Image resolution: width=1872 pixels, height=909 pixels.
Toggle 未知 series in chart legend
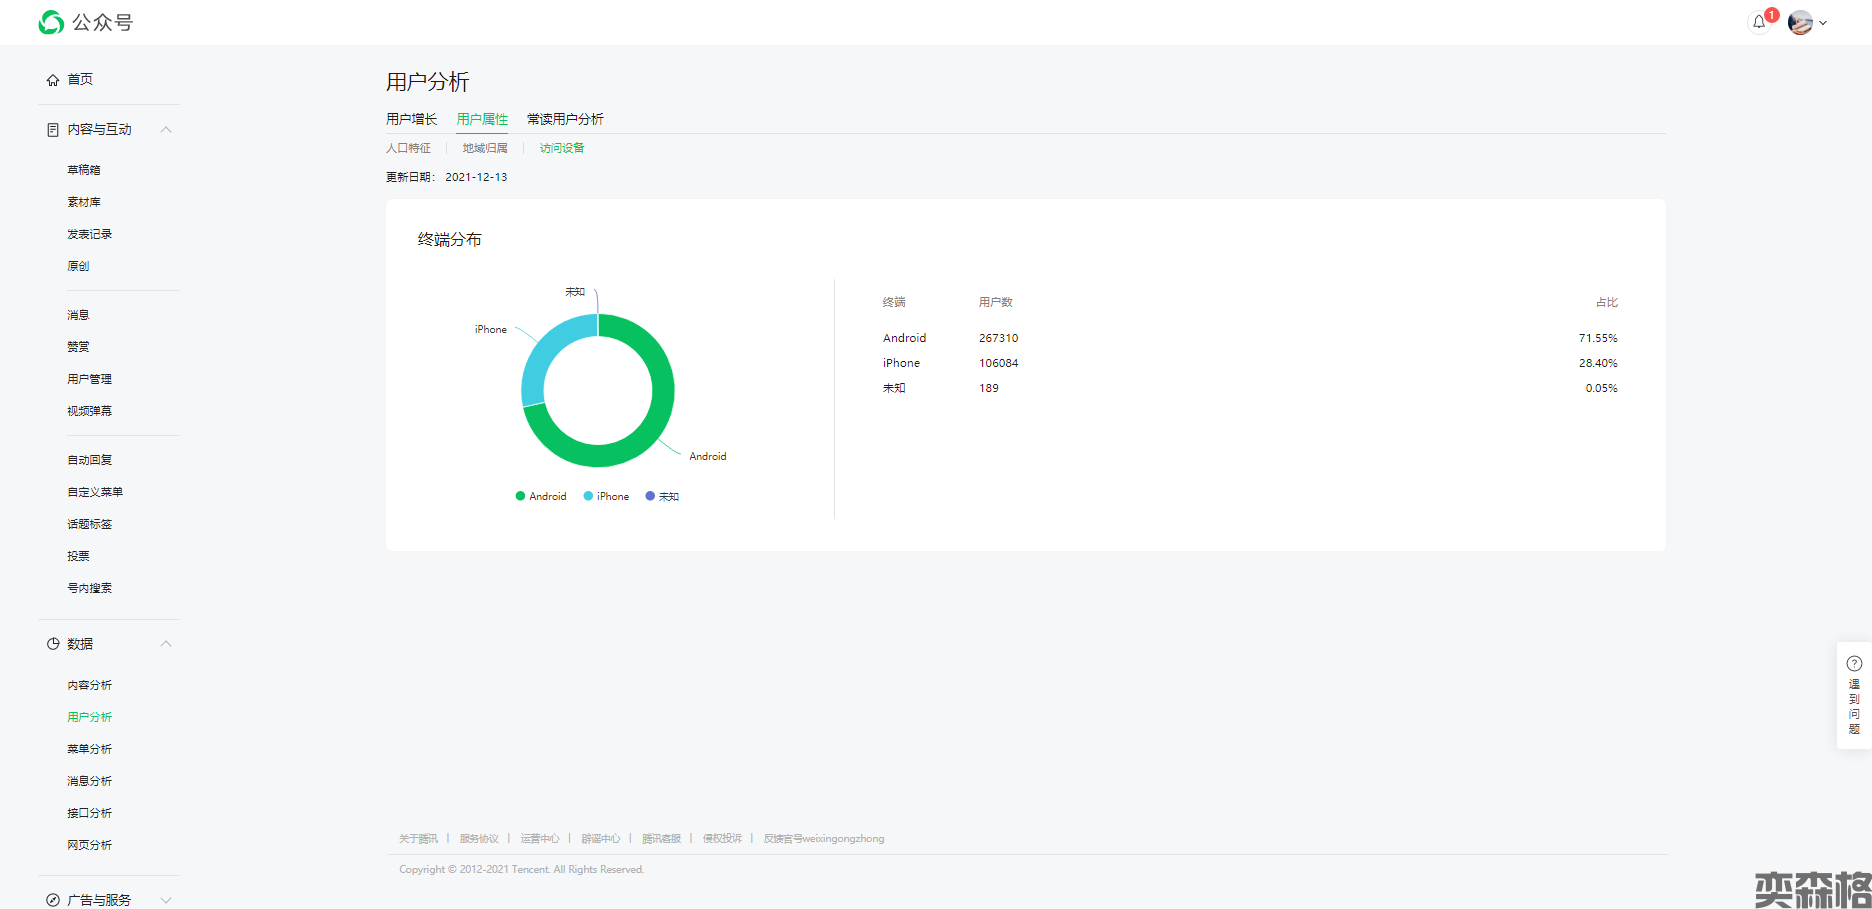click(662, 496)
